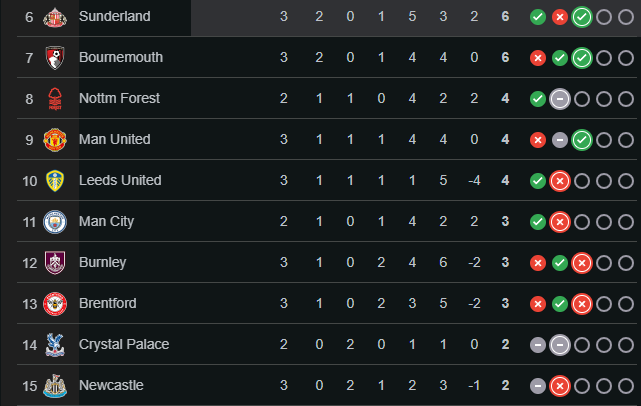Screen dimensions: 641x406
Task: Click the Sunderland club crest
Action: [x=55, y=17]
